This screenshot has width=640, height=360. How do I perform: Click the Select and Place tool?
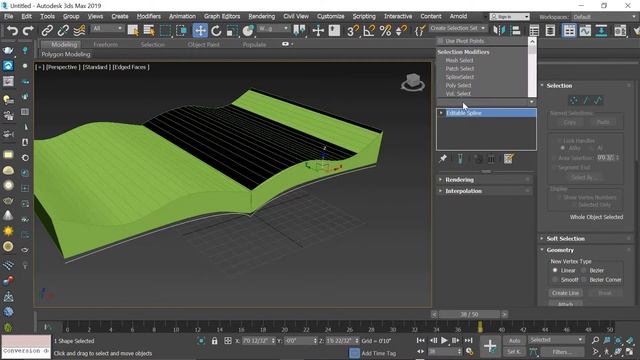pos(248,31)
